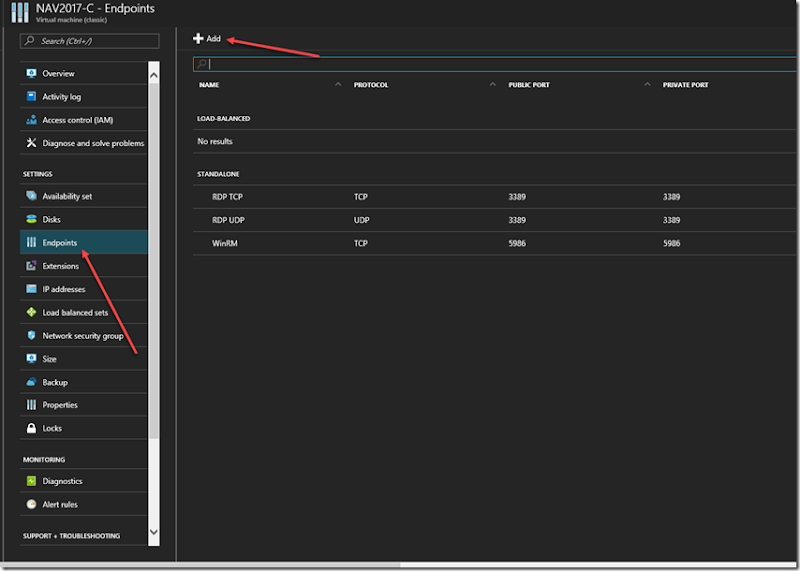
Task: Open the Extensions settings
Action: tap(84, 266)
